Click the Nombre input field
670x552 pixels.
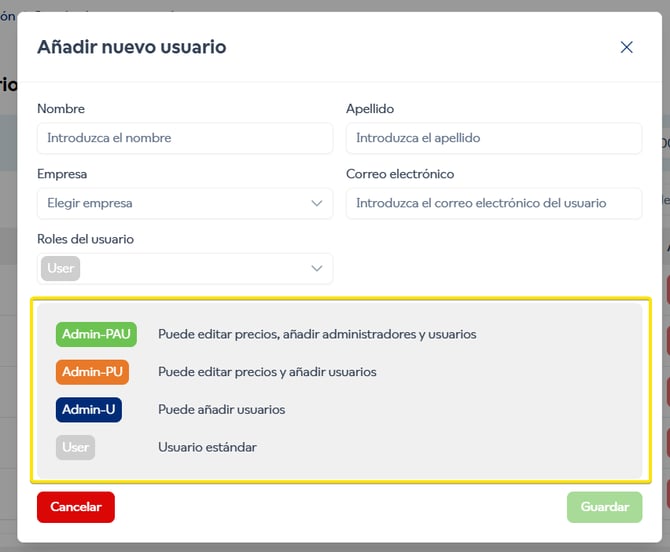tap(185, 138)
